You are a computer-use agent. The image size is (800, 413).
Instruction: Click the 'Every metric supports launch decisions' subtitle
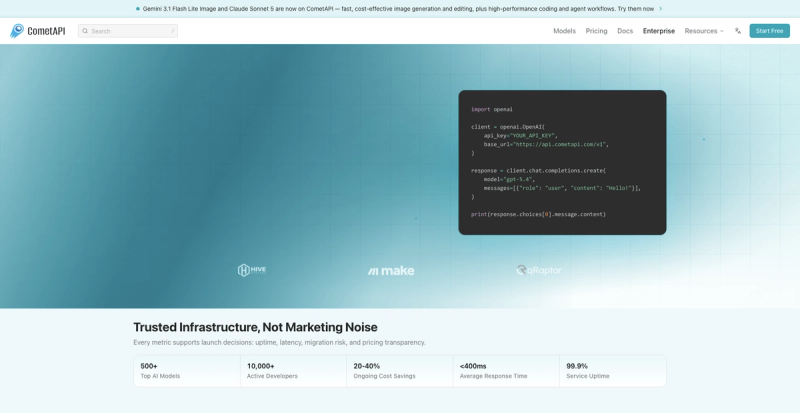pyautogui.click(x=280, y=343)
